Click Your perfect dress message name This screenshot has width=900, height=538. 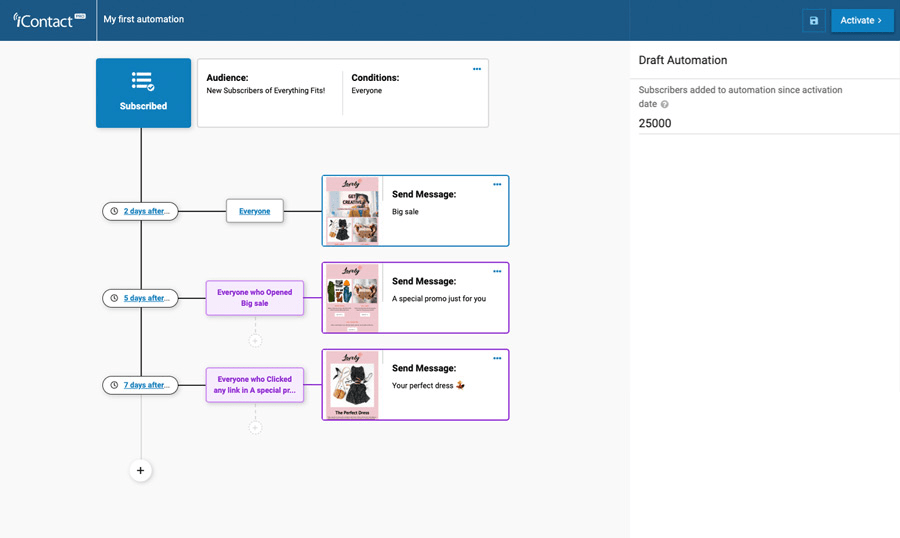(428, 385)
